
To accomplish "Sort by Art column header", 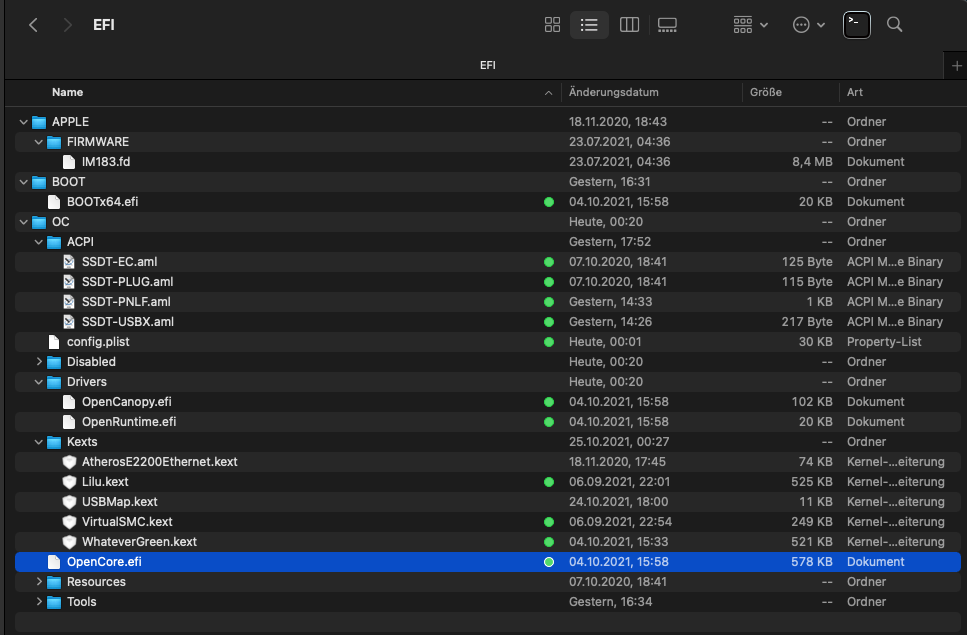I will coord(855,92).
